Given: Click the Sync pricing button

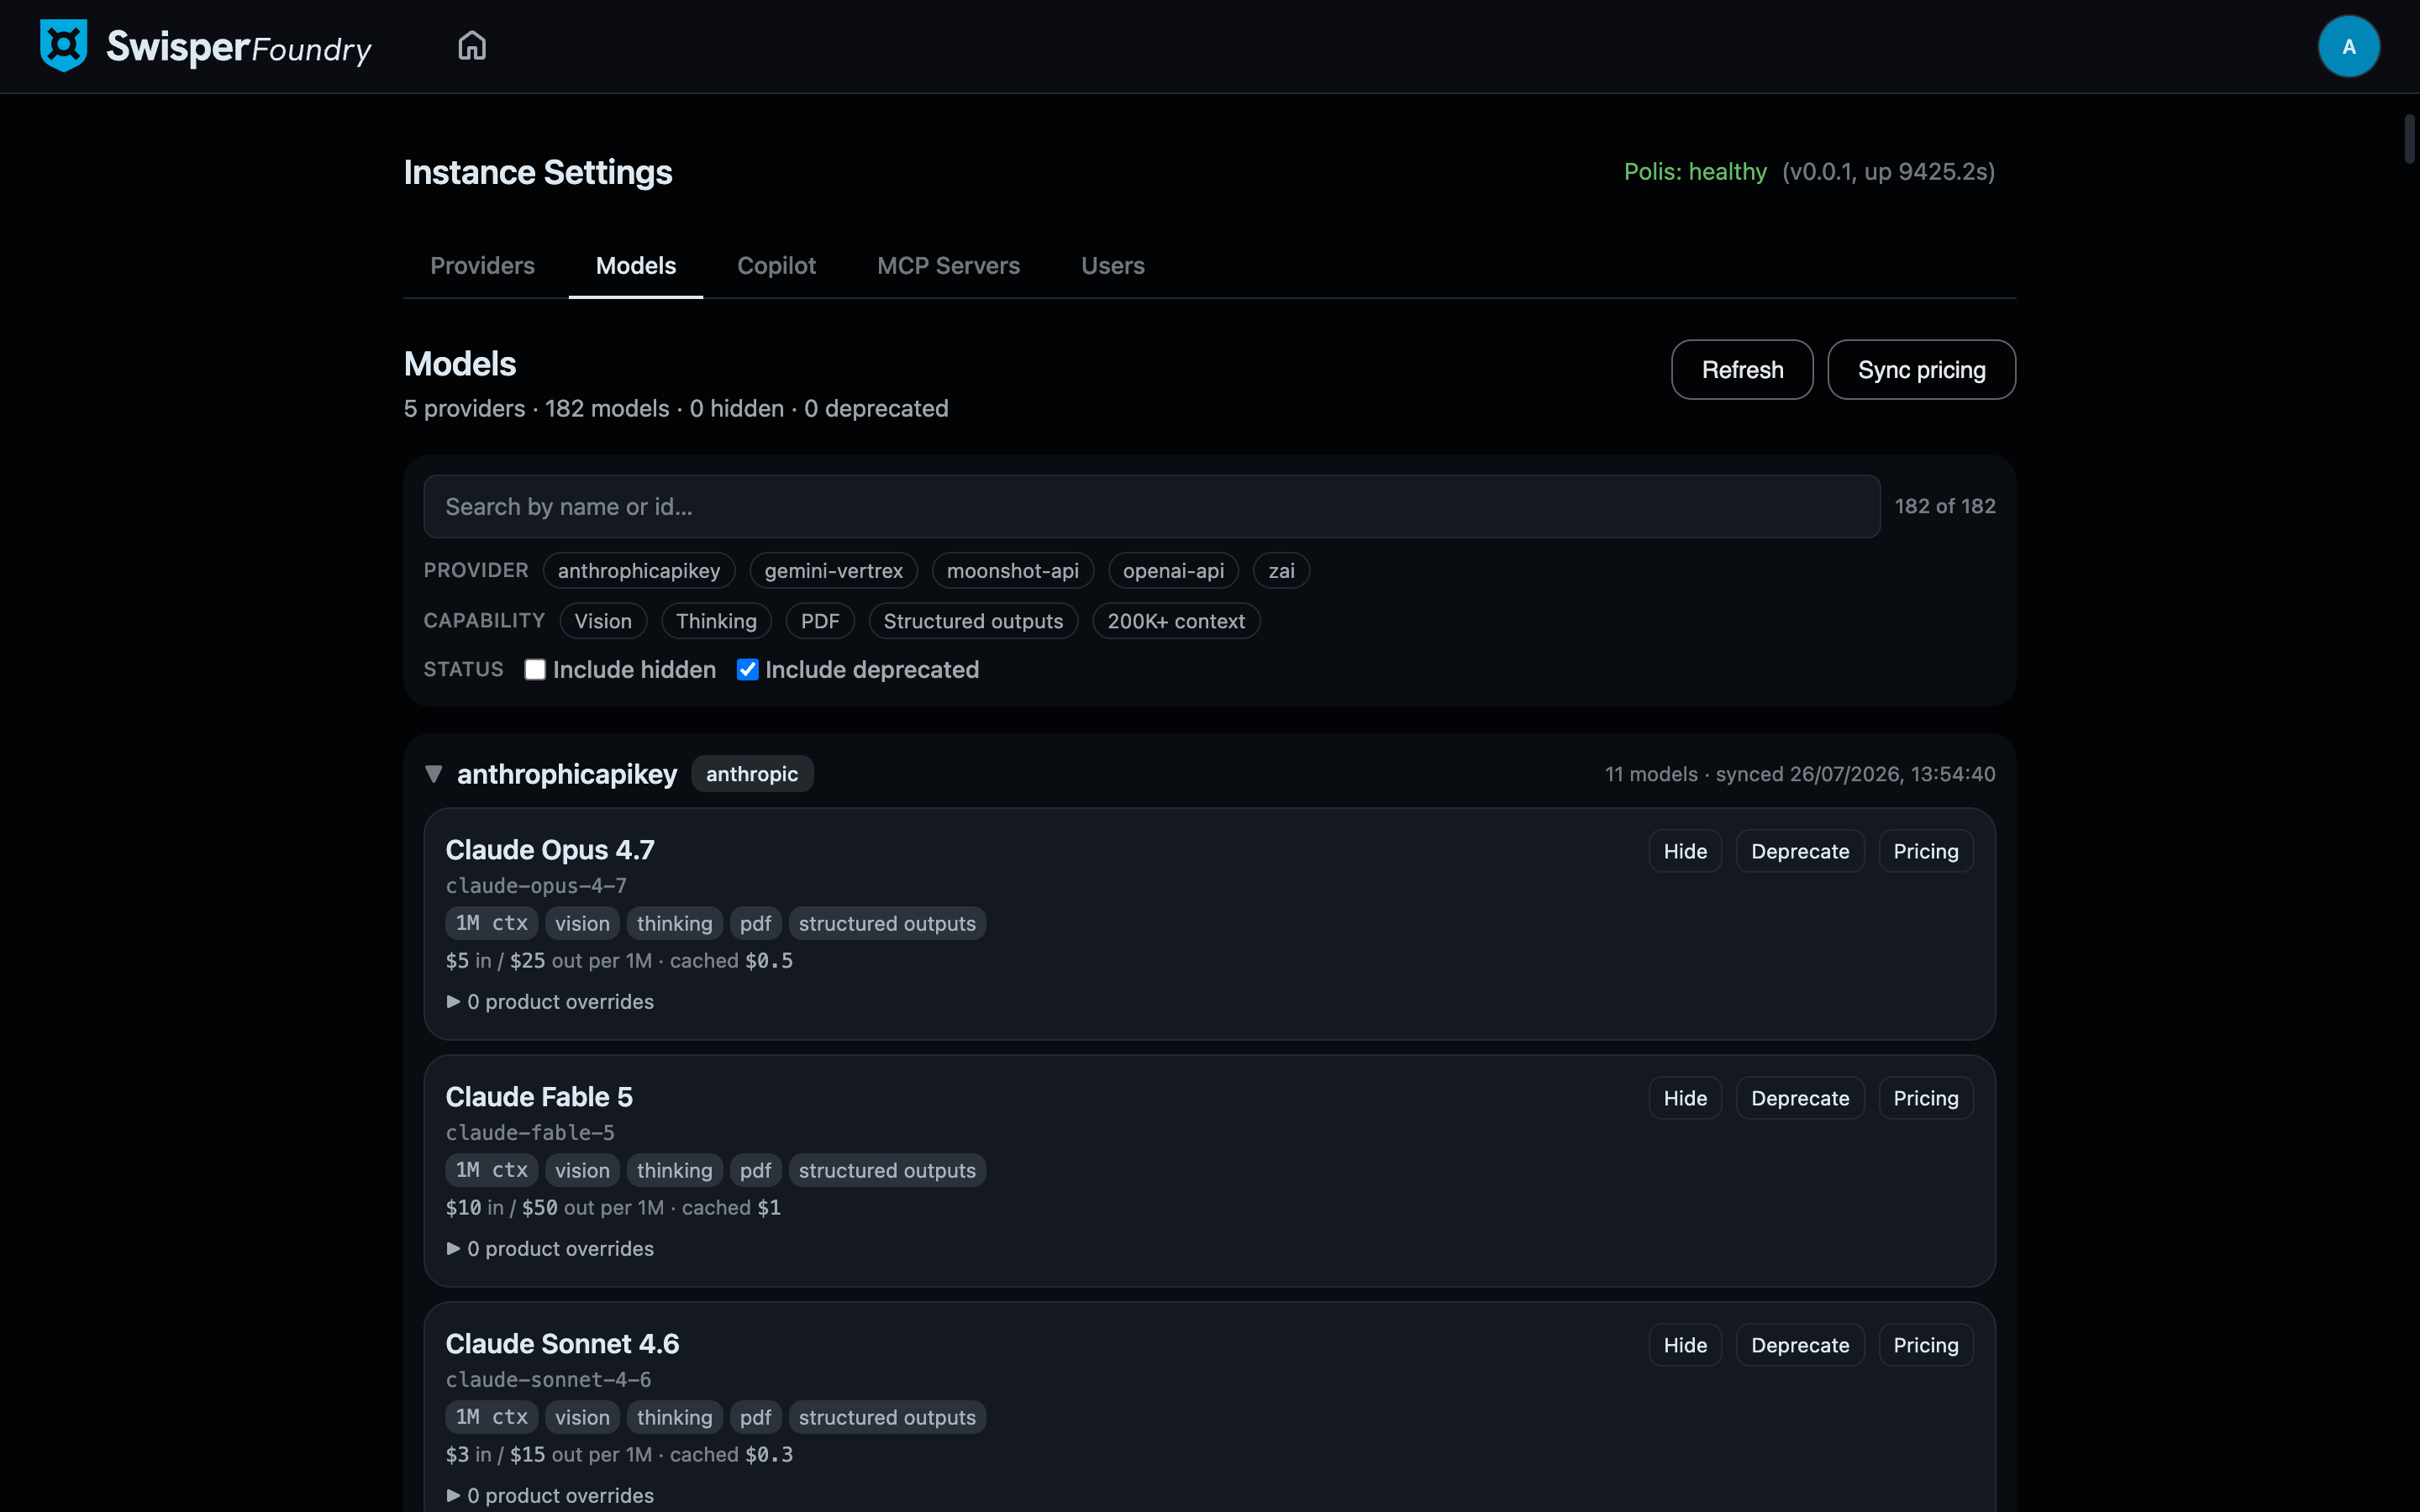Looking at the screenshot, I should [x=1921, y=370].
